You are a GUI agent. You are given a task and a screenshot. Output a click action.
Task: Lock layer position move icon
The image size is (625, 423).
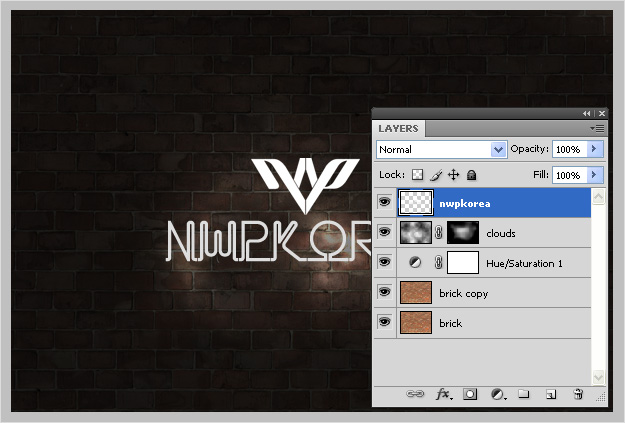tap(454, 175)
